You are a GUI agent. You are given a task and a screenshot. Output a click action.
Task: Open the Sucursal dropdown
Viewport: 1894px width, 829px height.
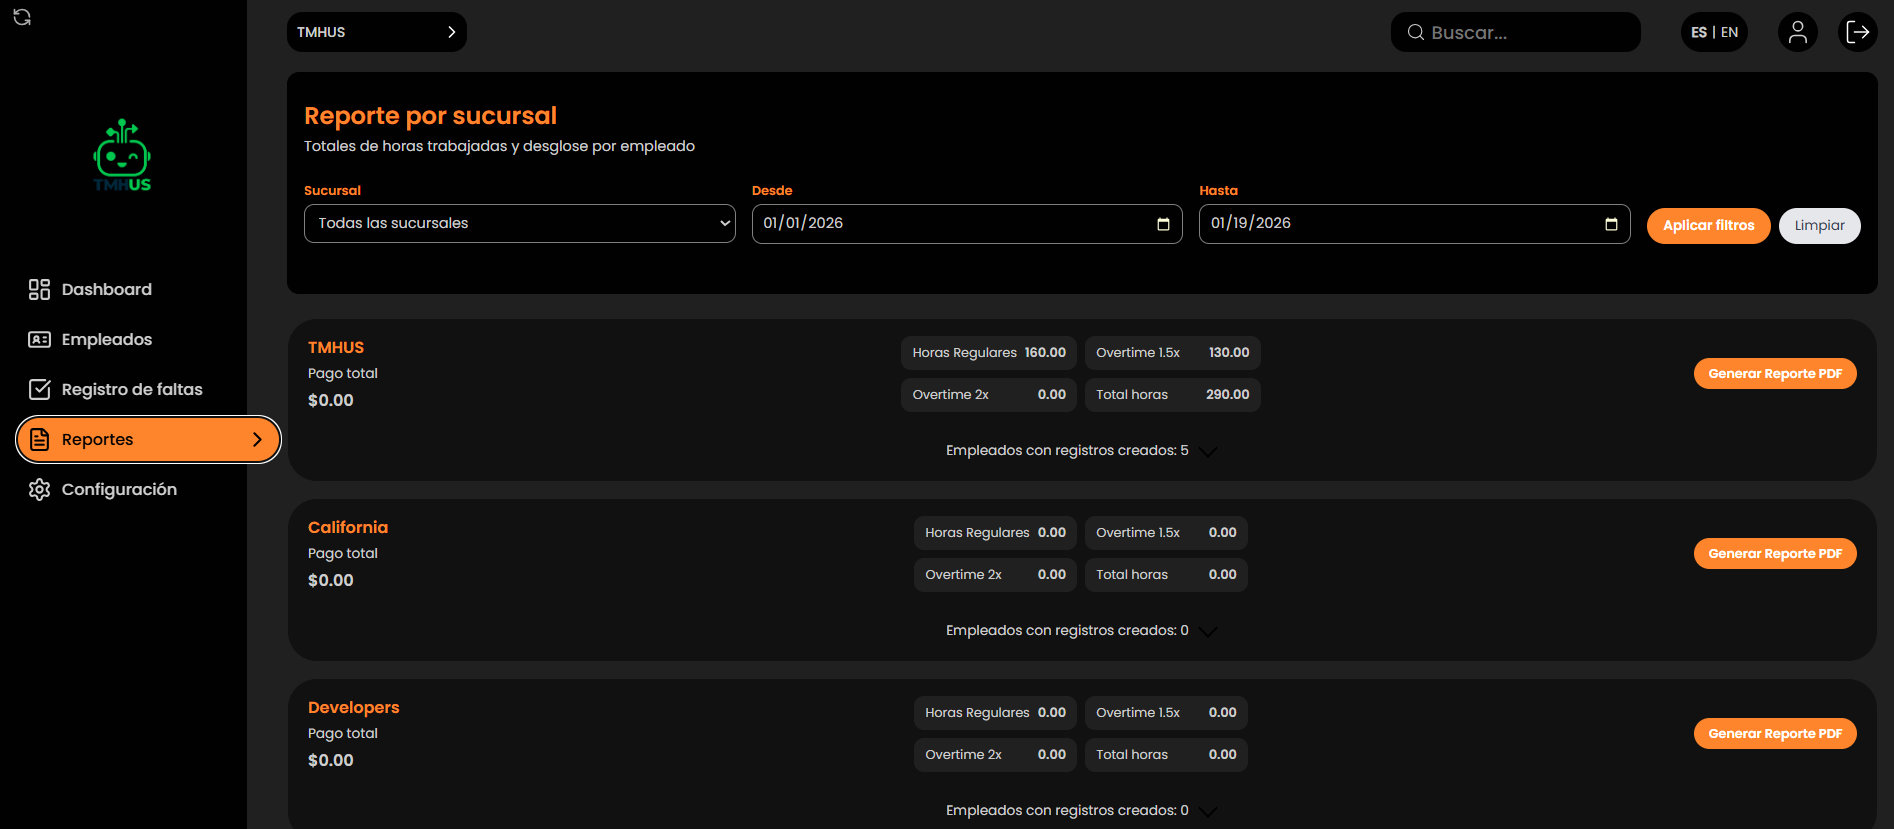(x=519, y=223)
